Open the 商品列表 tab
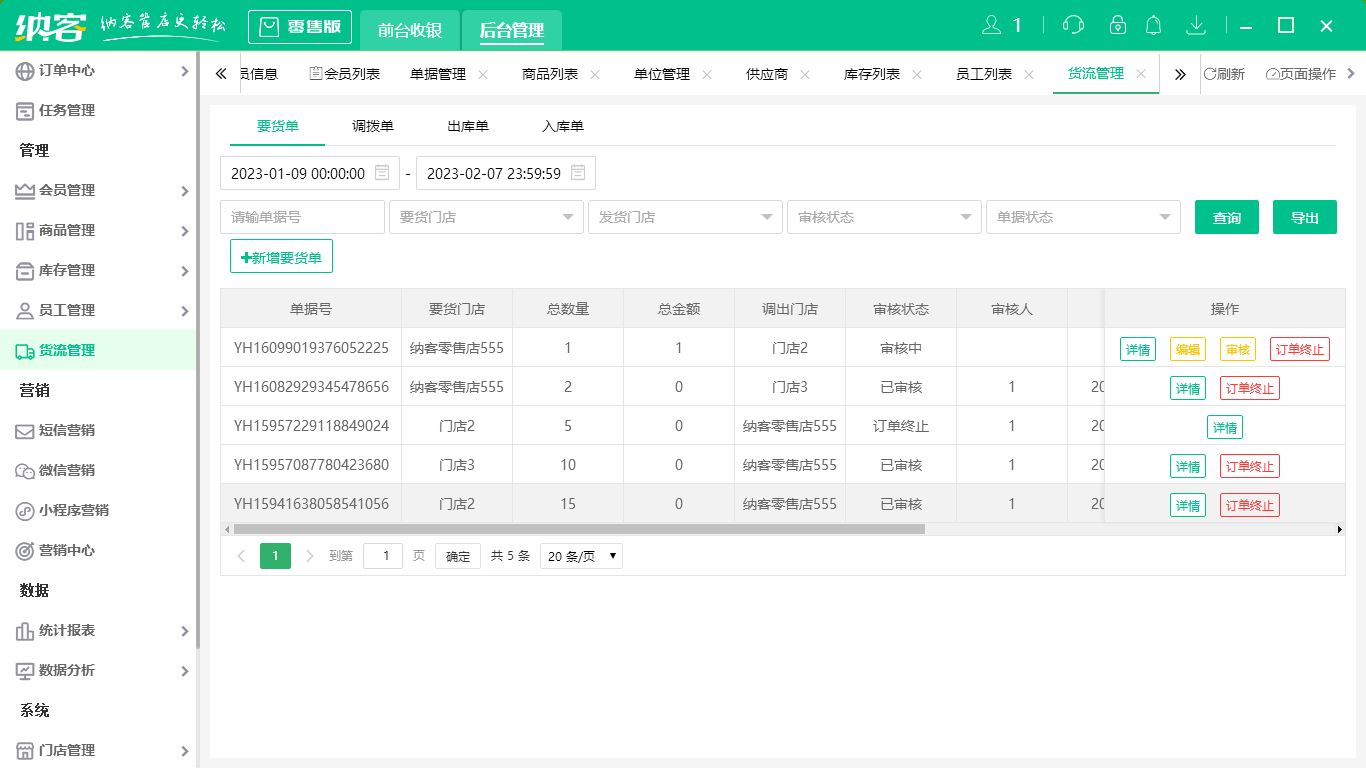Image resolution: width=1366 pixels, height=768 pixels. pos(548,73)
